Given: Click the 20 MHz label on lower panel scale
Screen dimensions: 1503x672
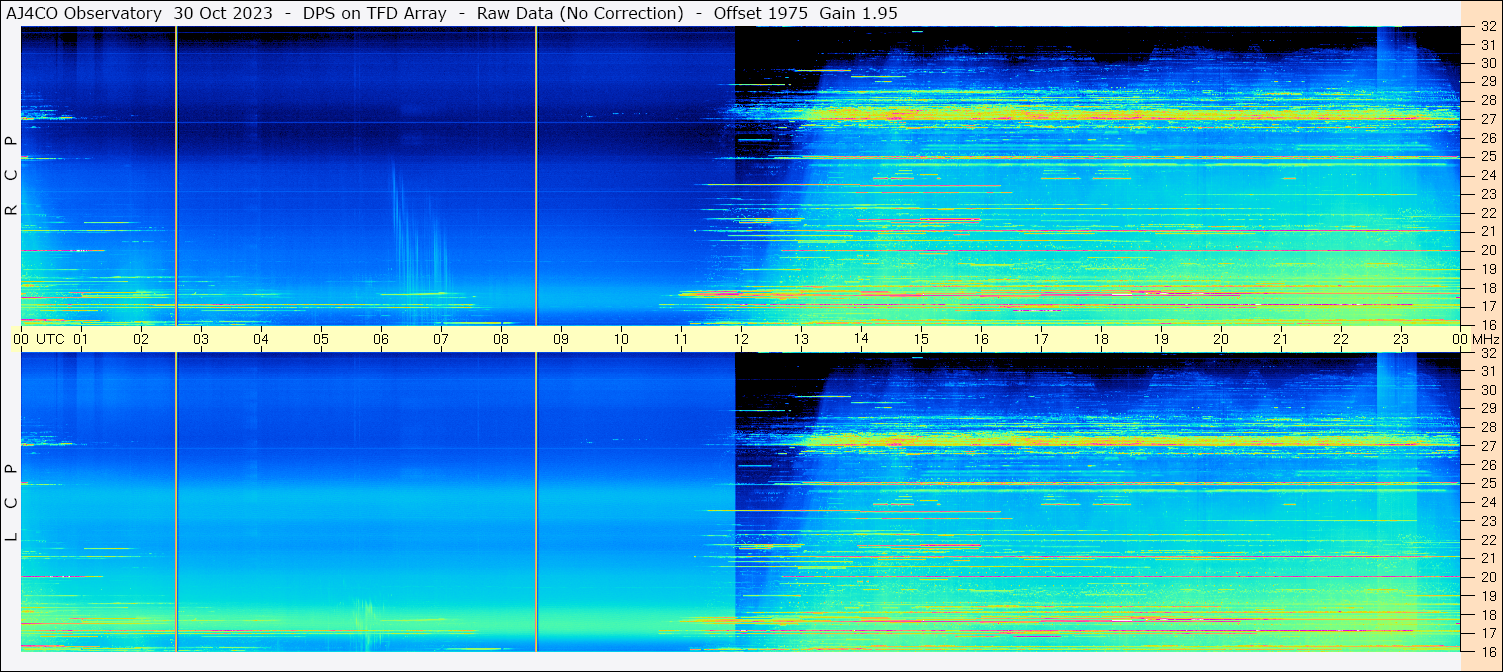Looking at the screenshot, I should [1487, 577].
